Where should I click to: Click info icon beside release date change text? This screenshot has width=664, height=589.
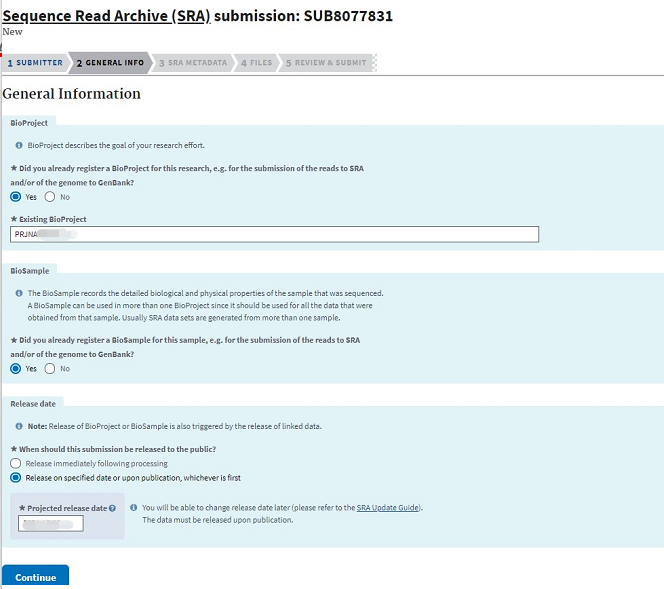point(134,508)
